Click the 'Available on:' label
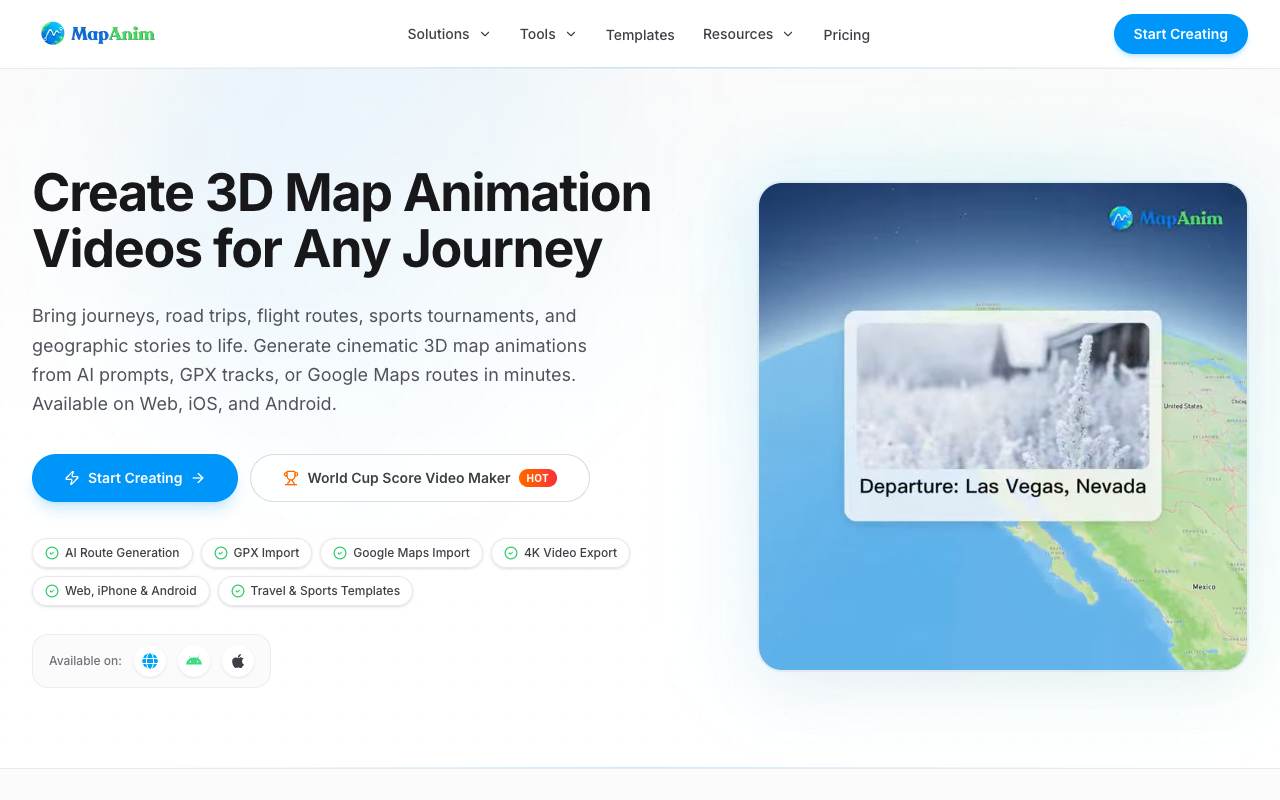The image size is (1280, 800). pyautogui.click(x=85, y=661)
